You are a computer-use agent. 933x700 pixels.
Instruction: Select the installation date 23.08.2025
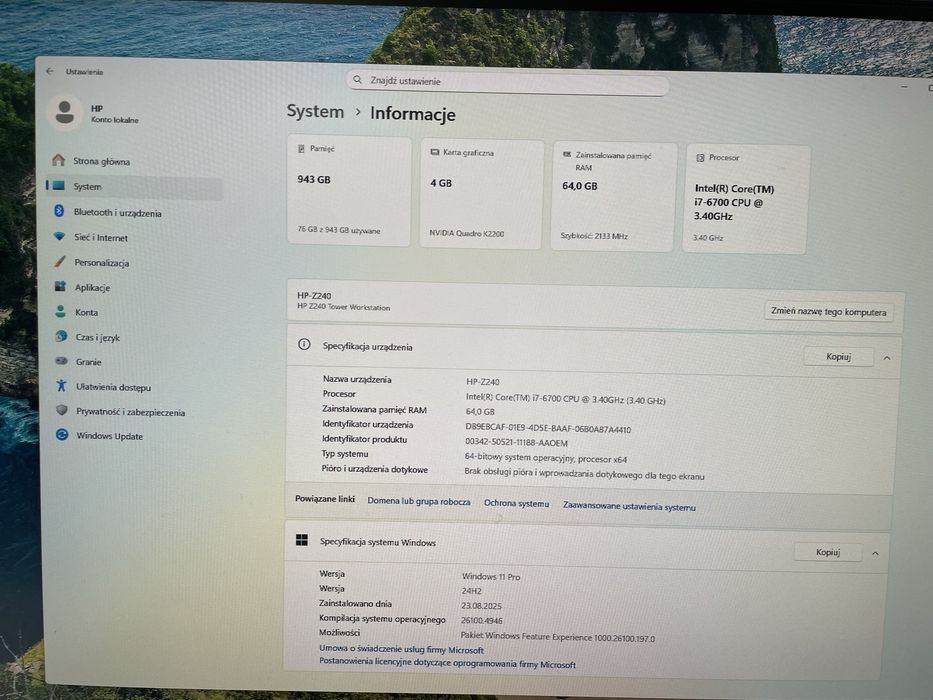click(481, 606)
